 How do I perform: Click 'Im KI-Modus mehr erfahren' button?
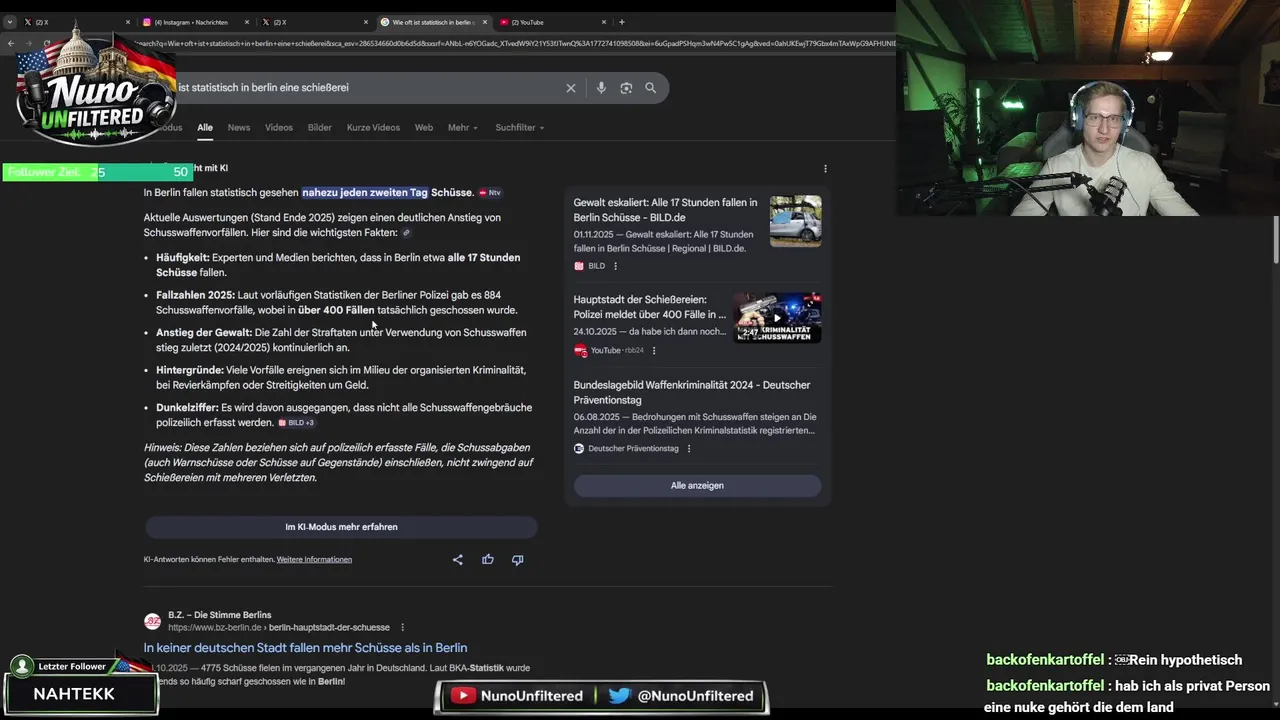pos(341,527)
